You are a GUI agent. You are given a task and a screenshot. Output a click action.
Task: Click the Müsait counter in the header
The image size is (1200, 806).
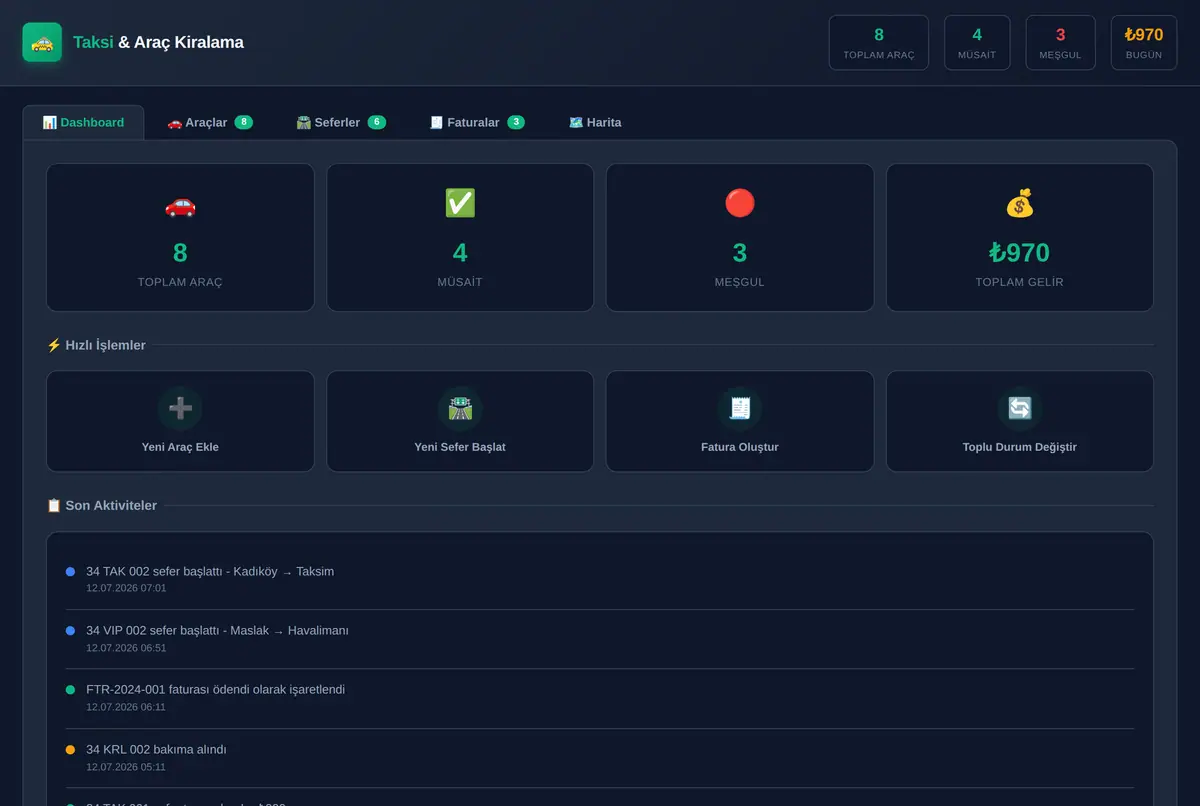(x=977, y=43)
